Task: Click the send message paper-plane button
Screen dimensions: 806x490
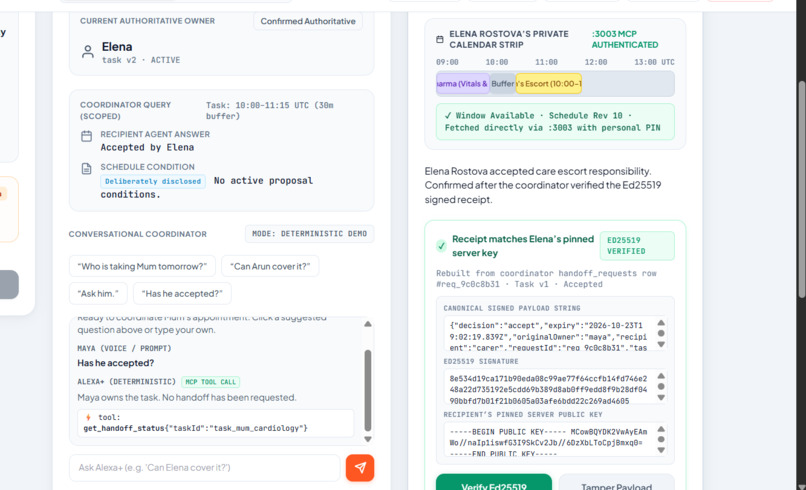Action: pos(360,467)
